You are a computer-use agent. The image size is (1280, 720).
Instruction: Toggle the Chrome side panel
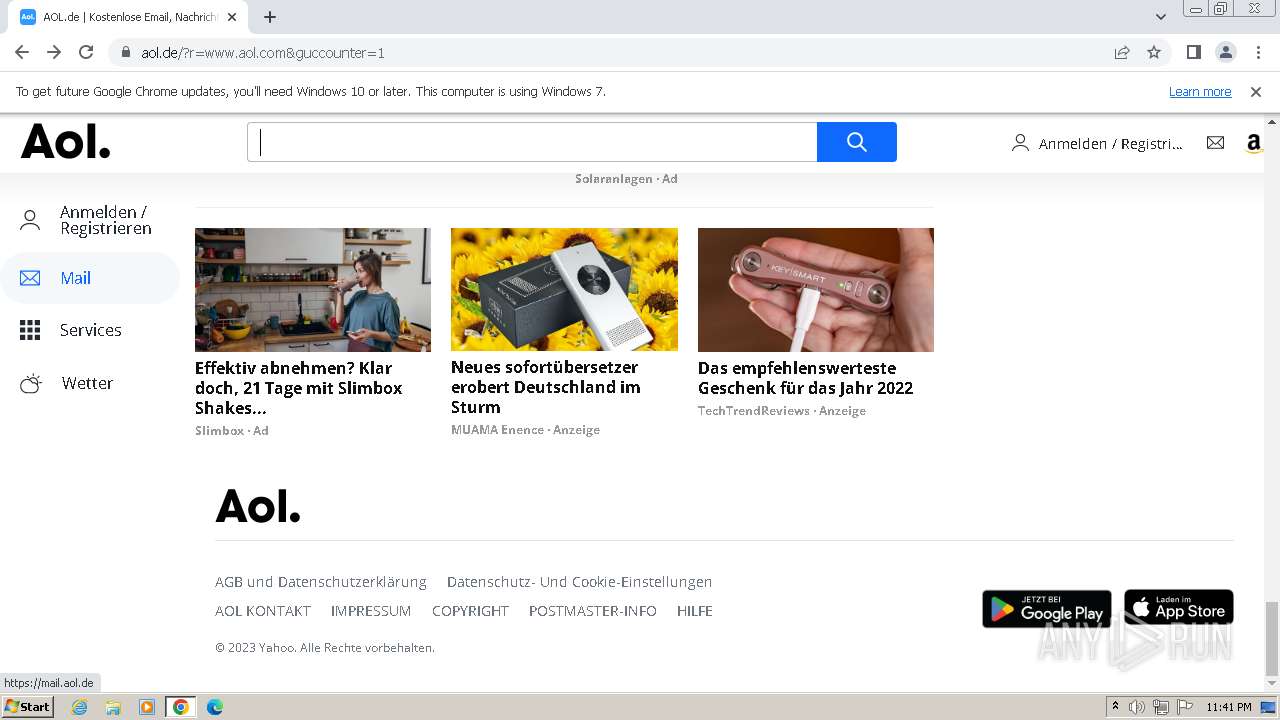coord(1193,52)
